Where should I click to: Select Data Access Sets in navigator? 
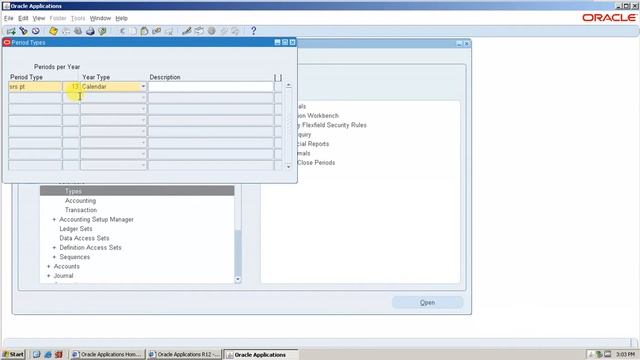84,238
